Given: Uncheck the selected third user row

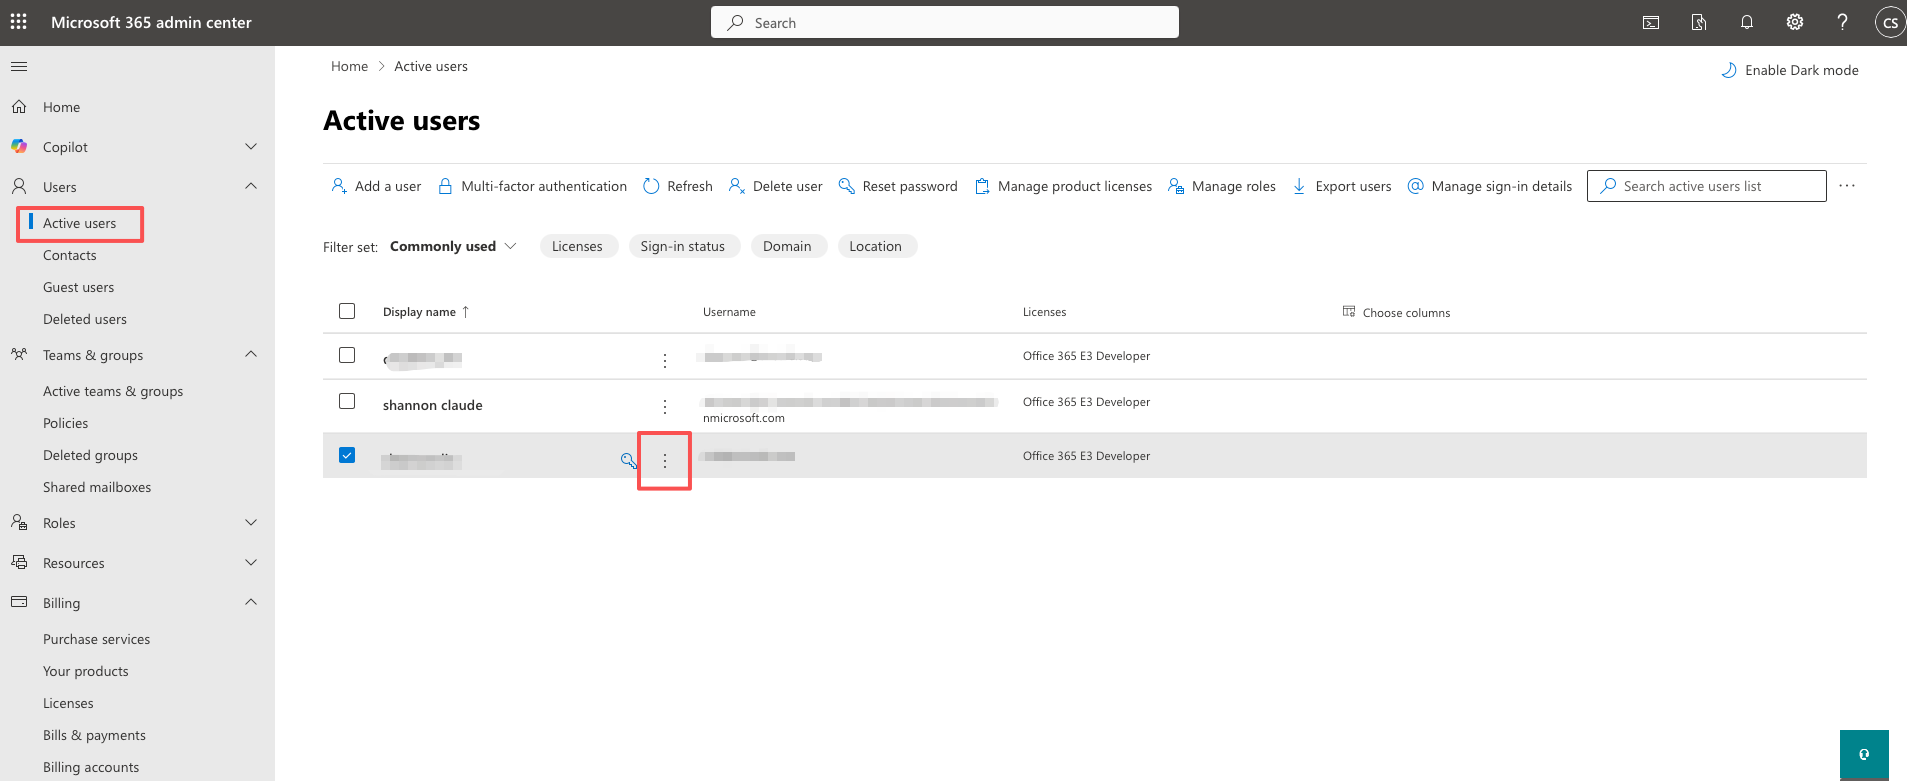Looking at the screenshot, I should pyautogui.click(x=347, y=455).
